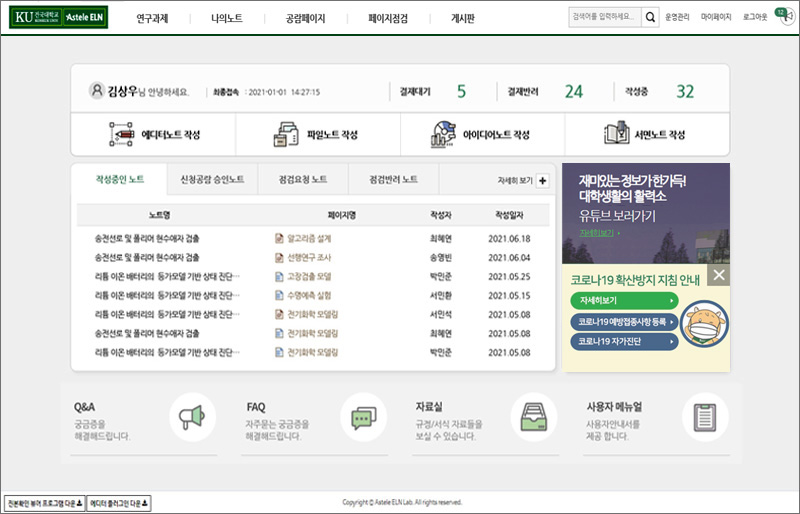Open the FAQ speech bubble icon

click(x=363, y=416)
